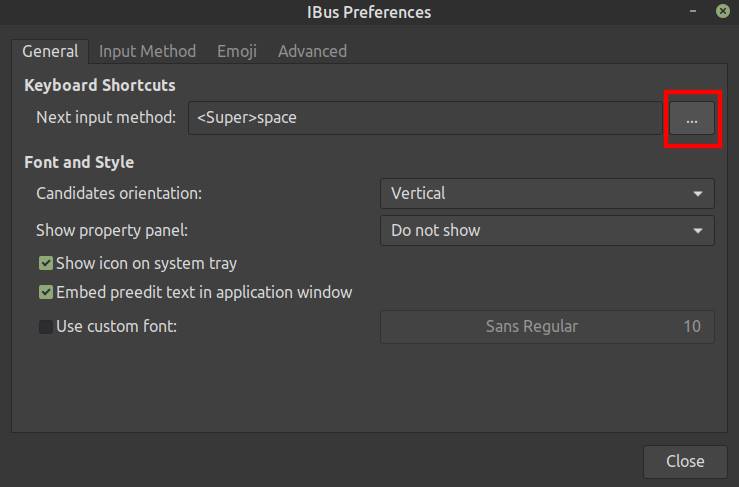The width and height of the screenshot is (739, 487).
Task: Click the Sans Regular font chooser button
Action: tap(547, 326)
